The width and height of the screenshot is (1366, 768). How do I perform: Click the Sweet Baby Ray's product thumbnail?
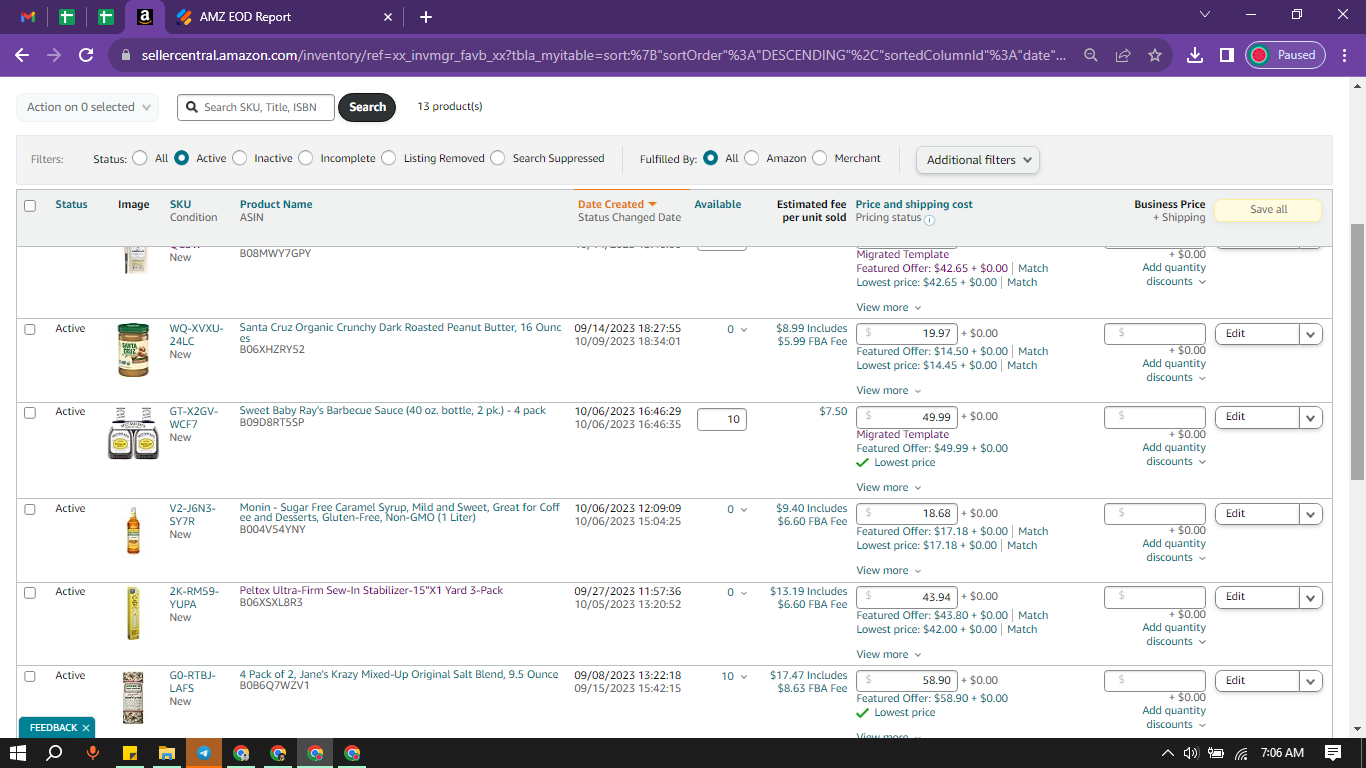(133, 434)
